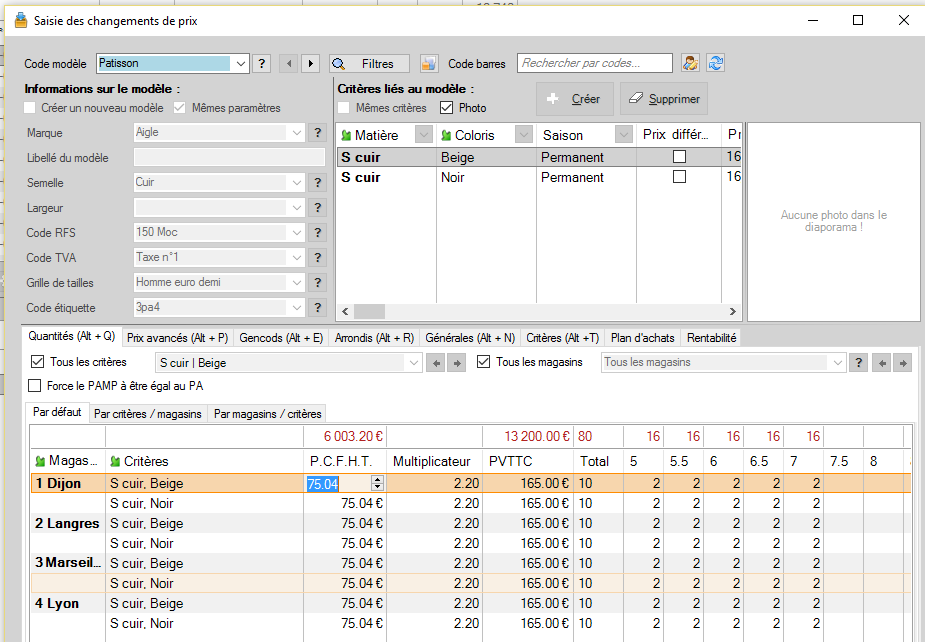This screenshot has height=642, width=925.
Task: Enable Force le PAMP à être égal au PA
Action: coord(36,385)
